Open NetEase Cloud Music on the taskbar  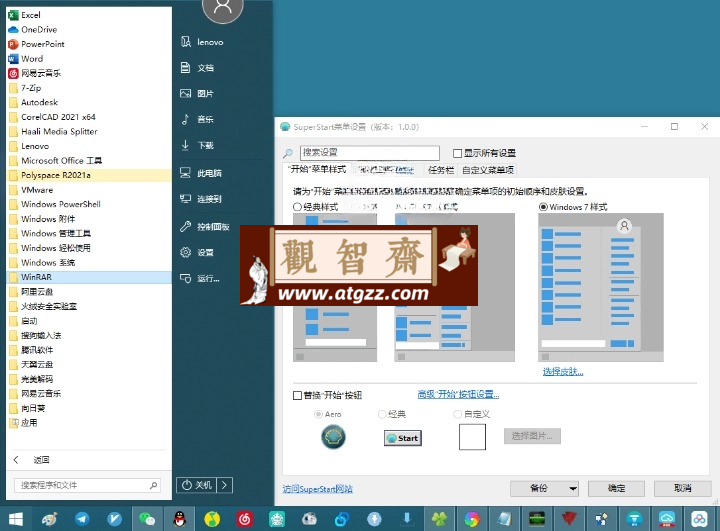244,520
